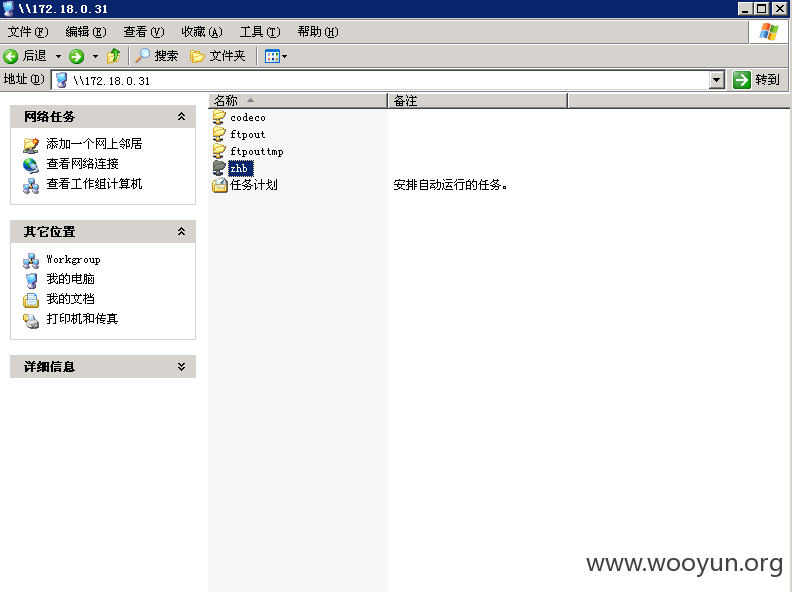Open the Workgroup link
Screen dimensions: 792x592
73,260
